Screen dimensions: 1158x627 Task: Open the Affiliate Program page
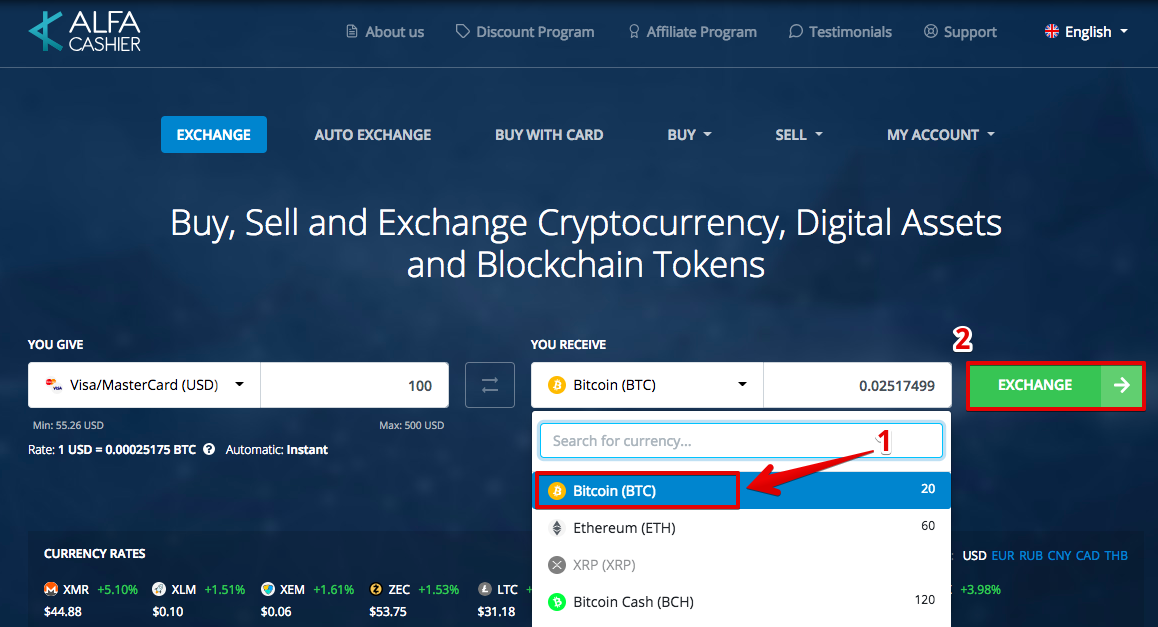coord(692,32)
